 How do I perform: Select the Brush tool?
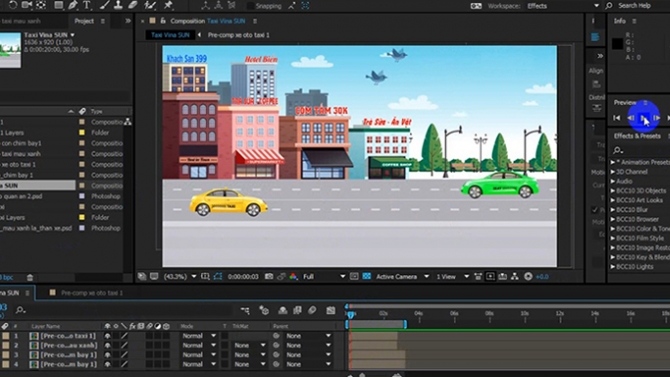point(105,5)
